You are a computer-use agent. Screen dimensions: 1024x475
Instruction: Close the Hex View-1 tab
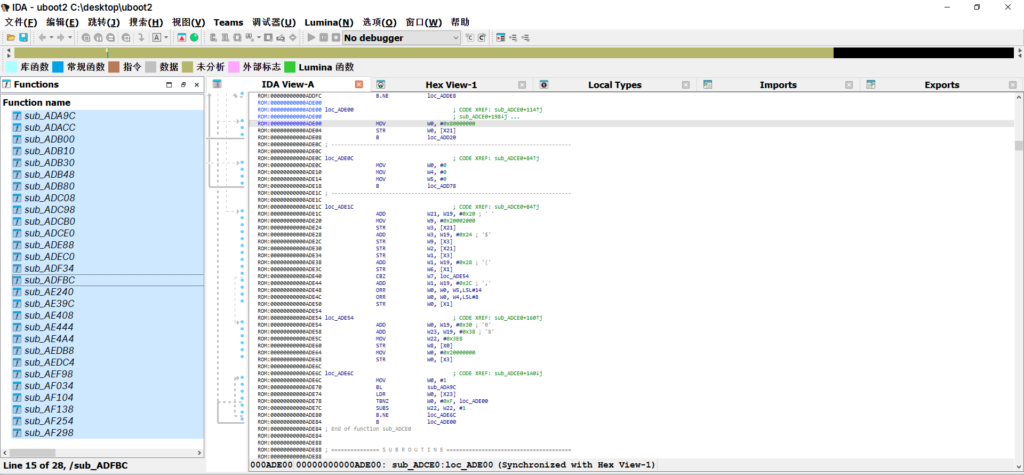tap(522, 85)
